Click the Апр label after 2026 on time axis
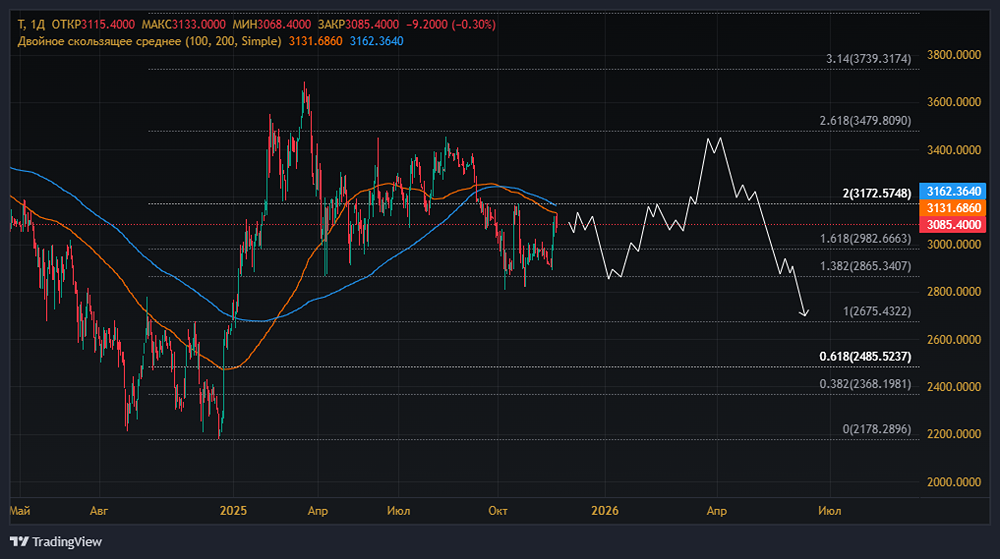Viewport: 1000px width, 559px height. (717, 511)
